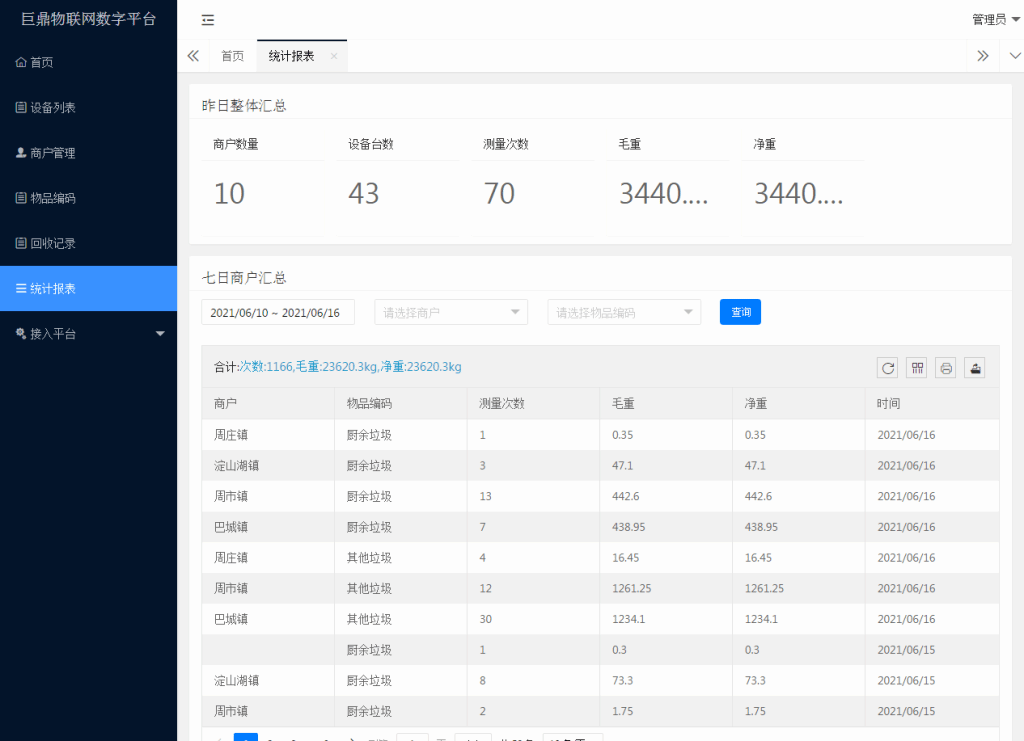Click the 巨鼎物联网数字平台 logo title

88,19
